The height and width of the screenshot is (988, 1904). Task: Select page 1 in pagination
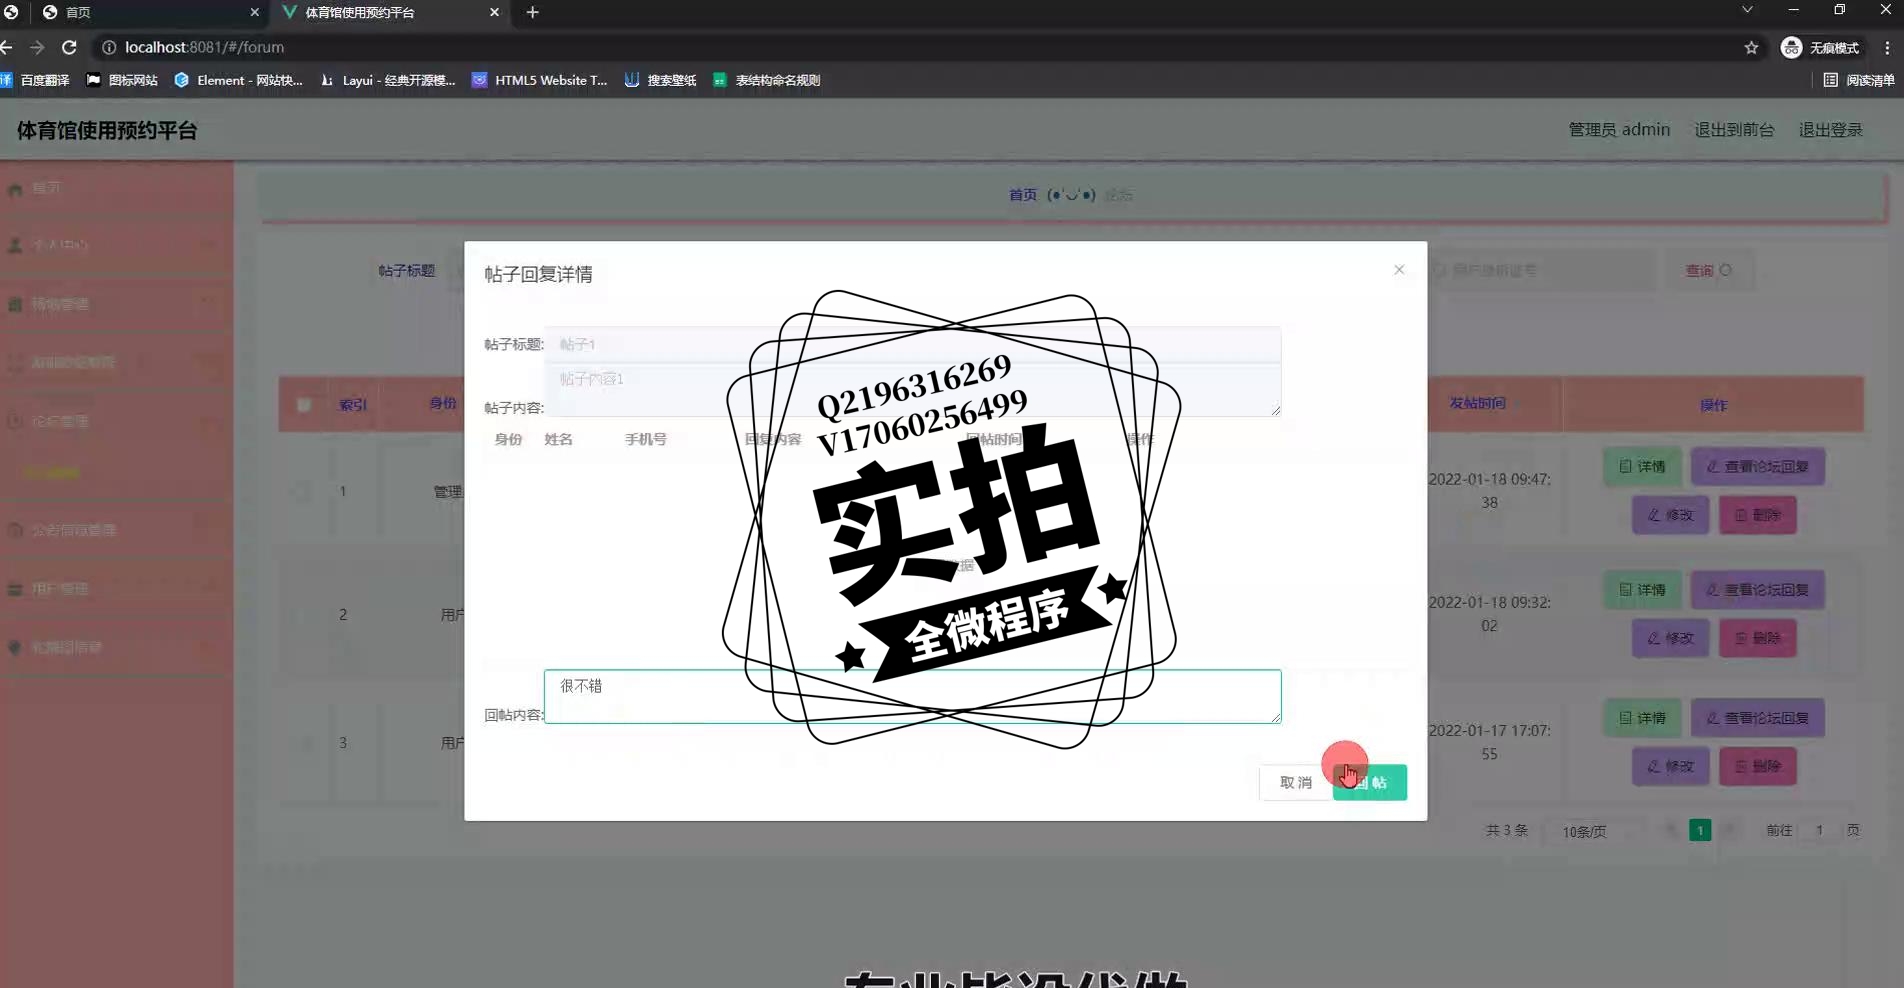coord(1700,830)
